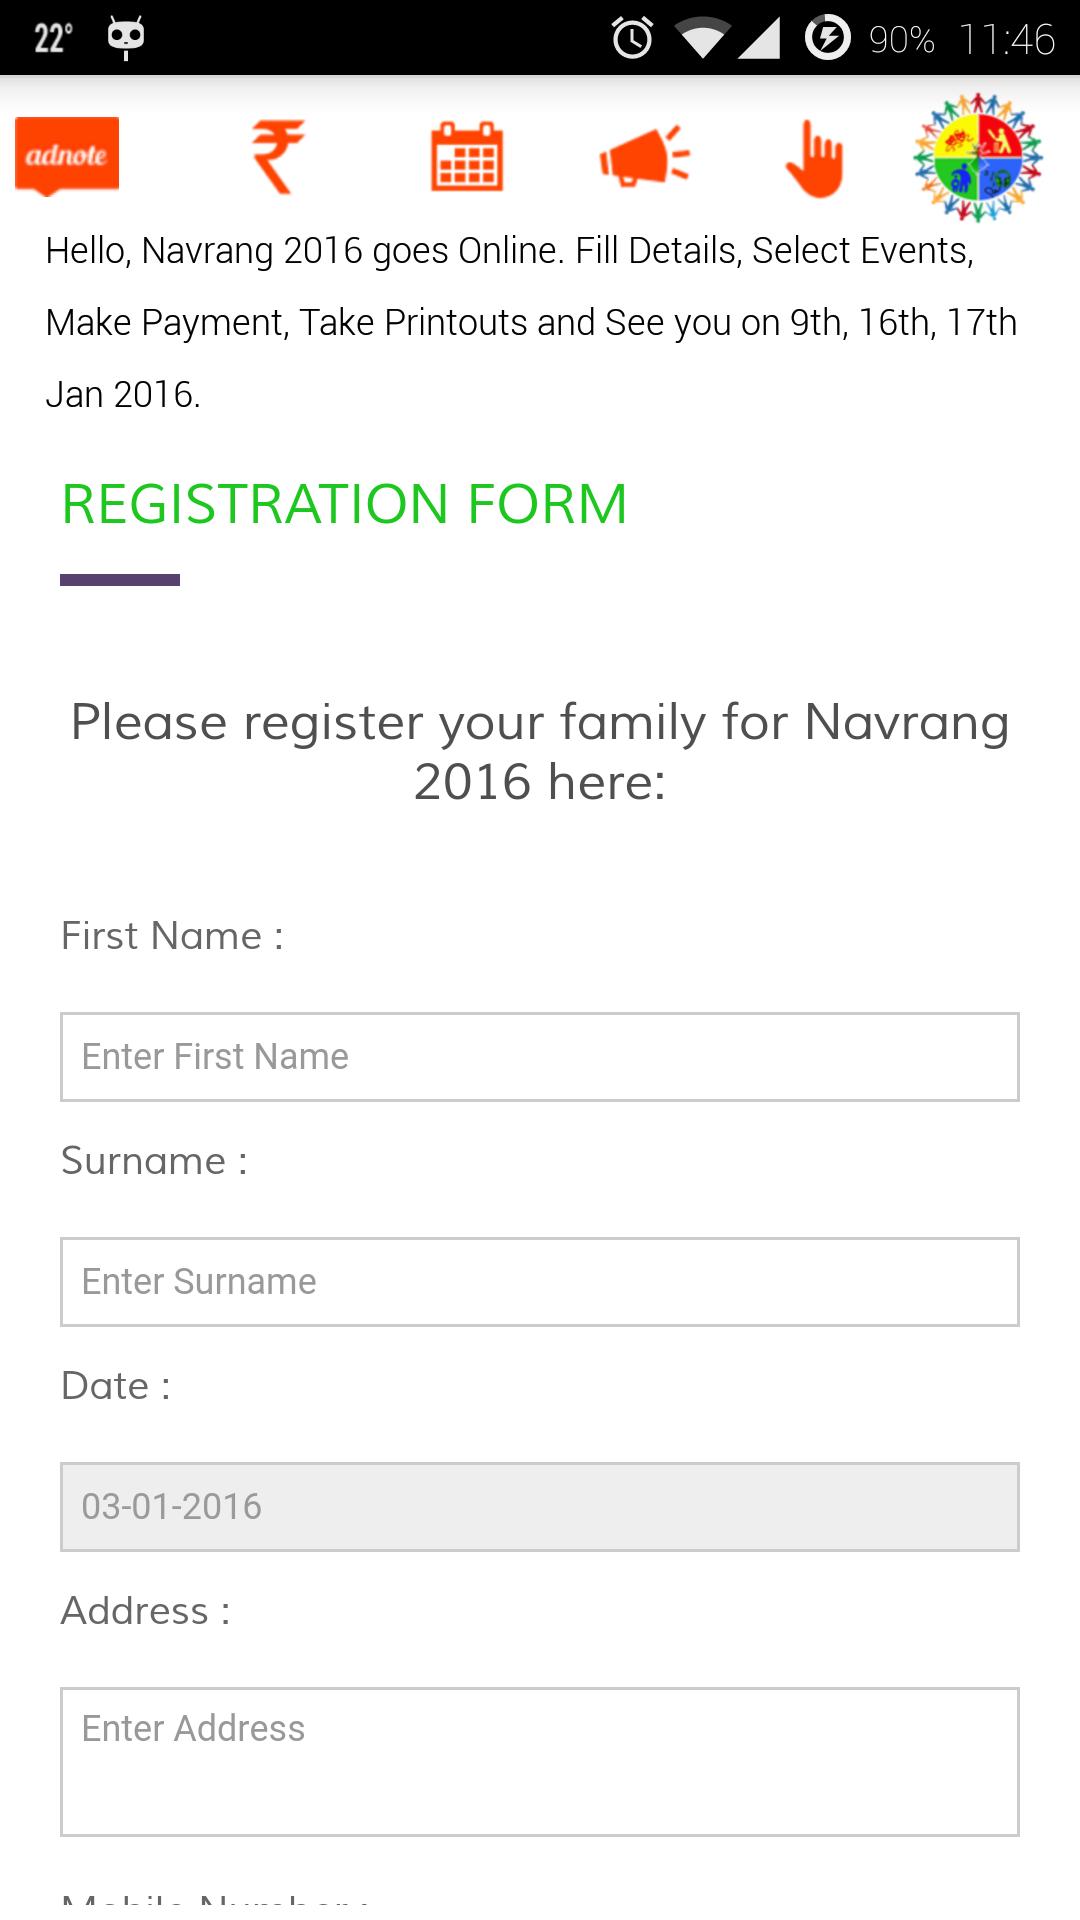The width and height of the screenshot is (1080, 1920).
Task: Open the calendar schedule icon
Action: click(x=467, y=156)
